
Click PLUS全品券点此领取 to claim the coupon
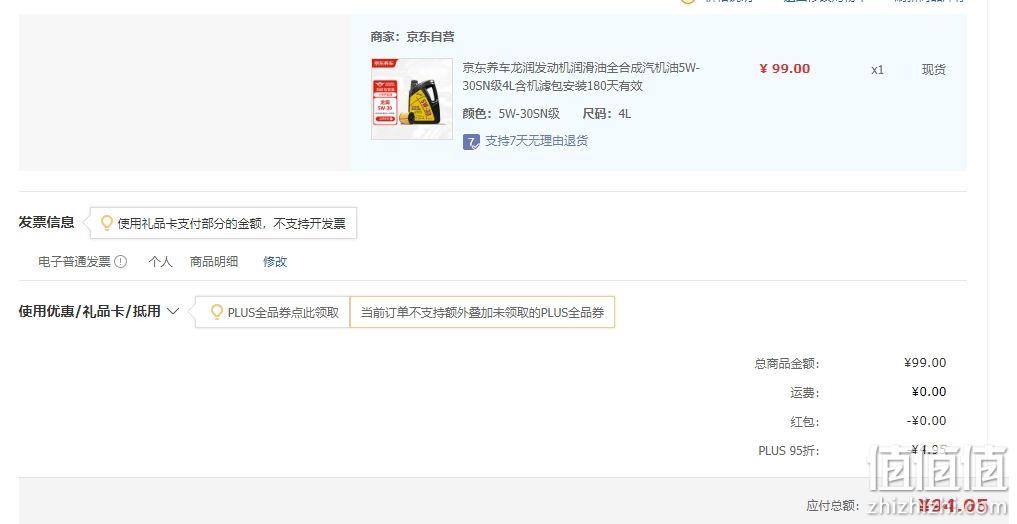click(x=283, y=313)
